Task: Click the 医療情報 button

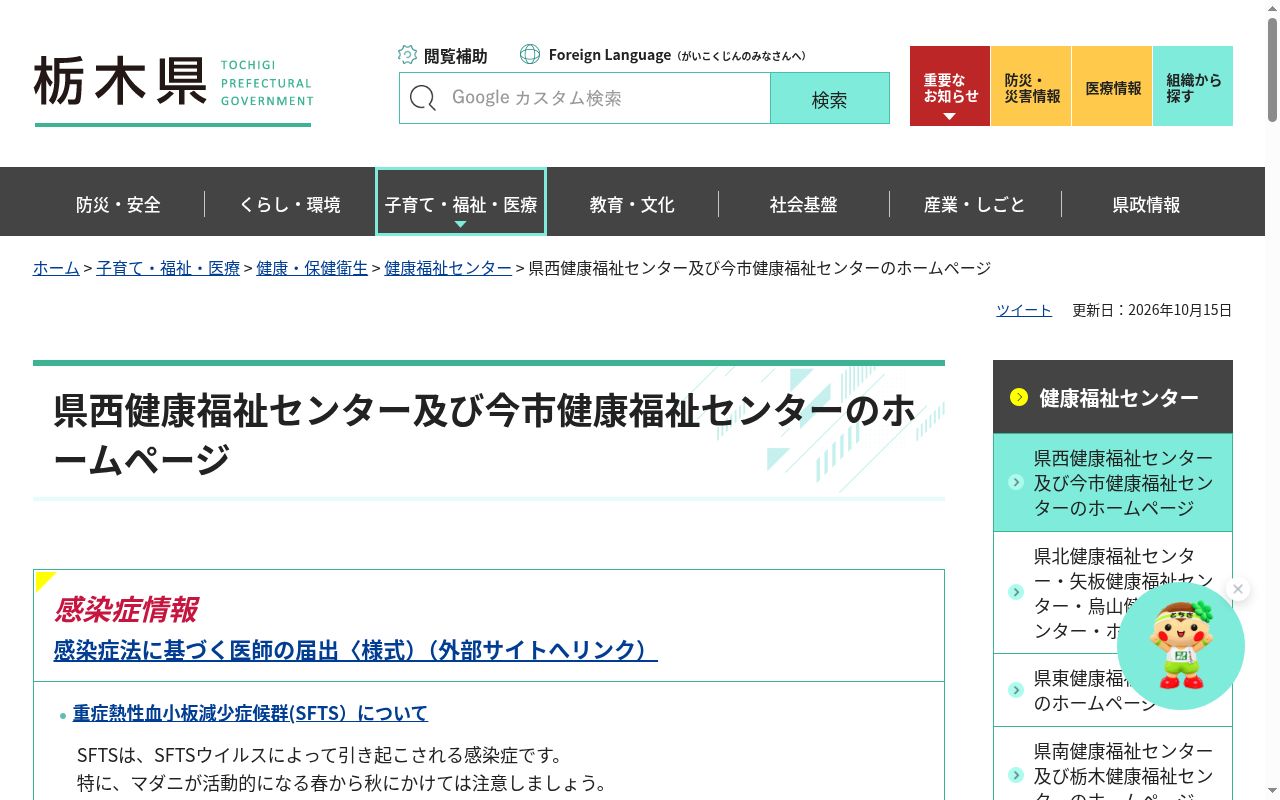Action: point(1112,86)
